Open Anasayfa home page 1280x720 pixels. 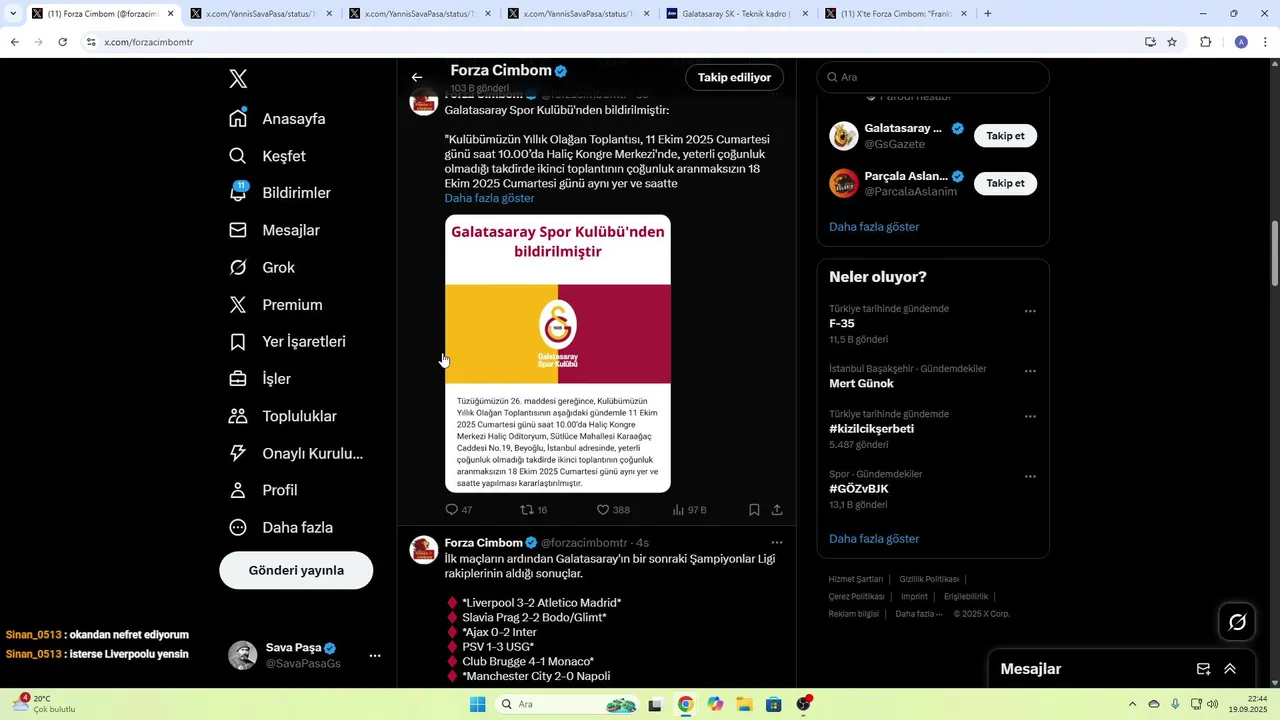278,118
